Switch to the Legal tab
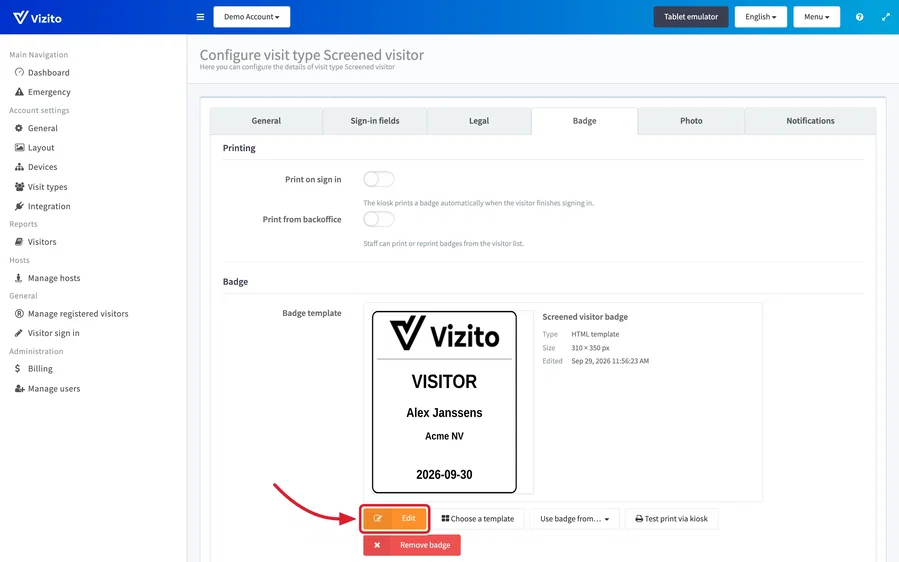The image size is (899, 562). [479, 121]
